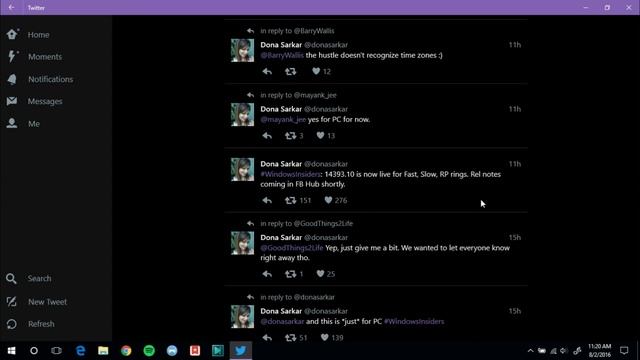
Task: Show hidden system tray icons
Action: coord(530,351)
